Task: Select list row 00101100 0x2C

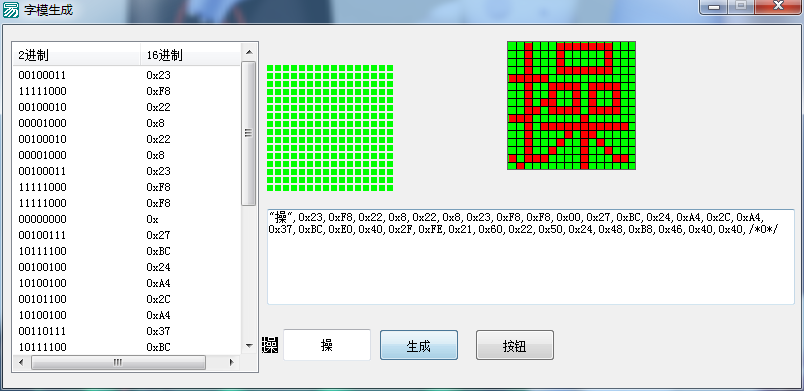Action: point(127,299)
